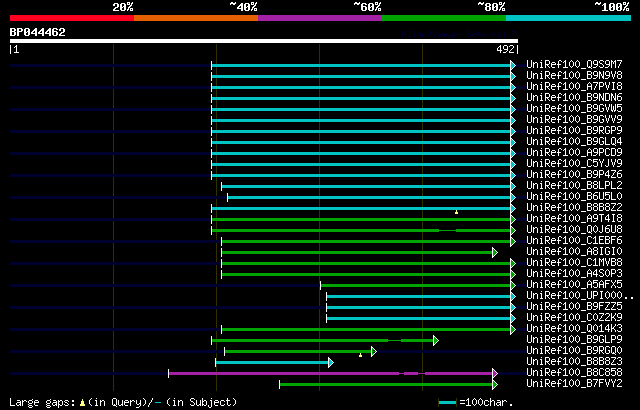Select the UniRef100_A9T4I8 label
The height and width of the screenshot is (410, 640).
point(574,219)
